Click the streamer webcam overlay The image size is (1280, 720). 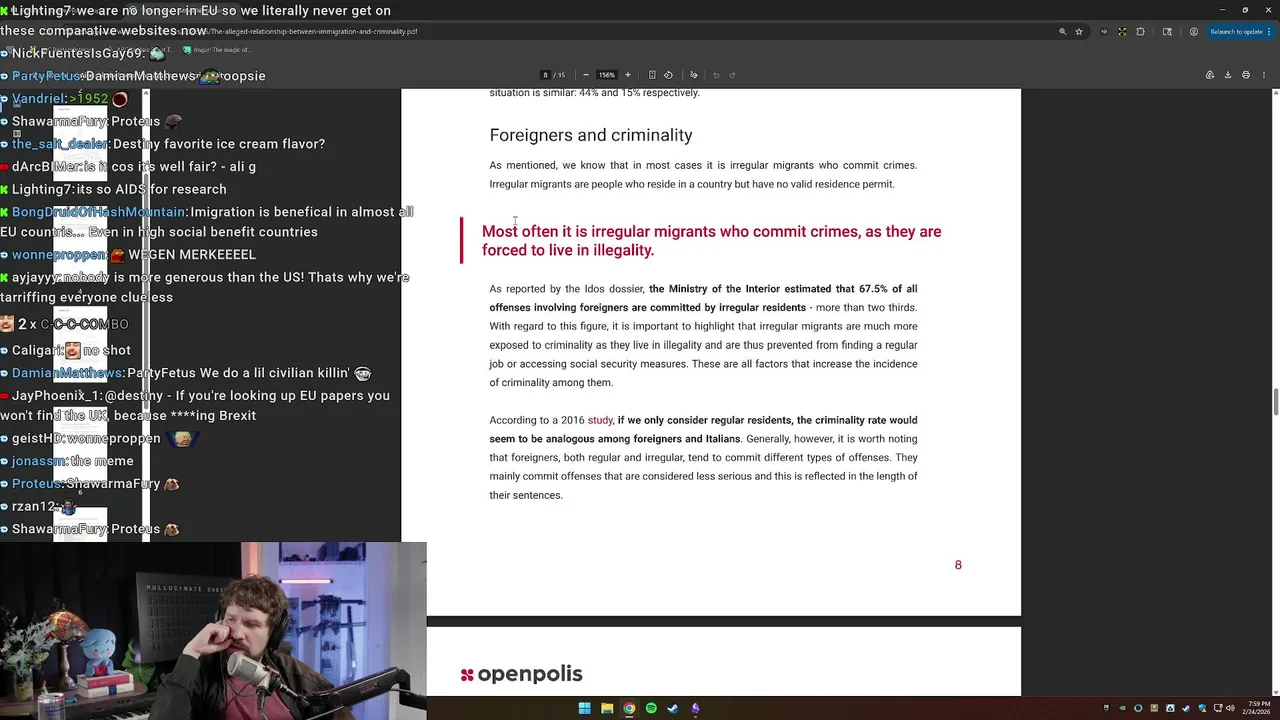click(x=213, y=631)
